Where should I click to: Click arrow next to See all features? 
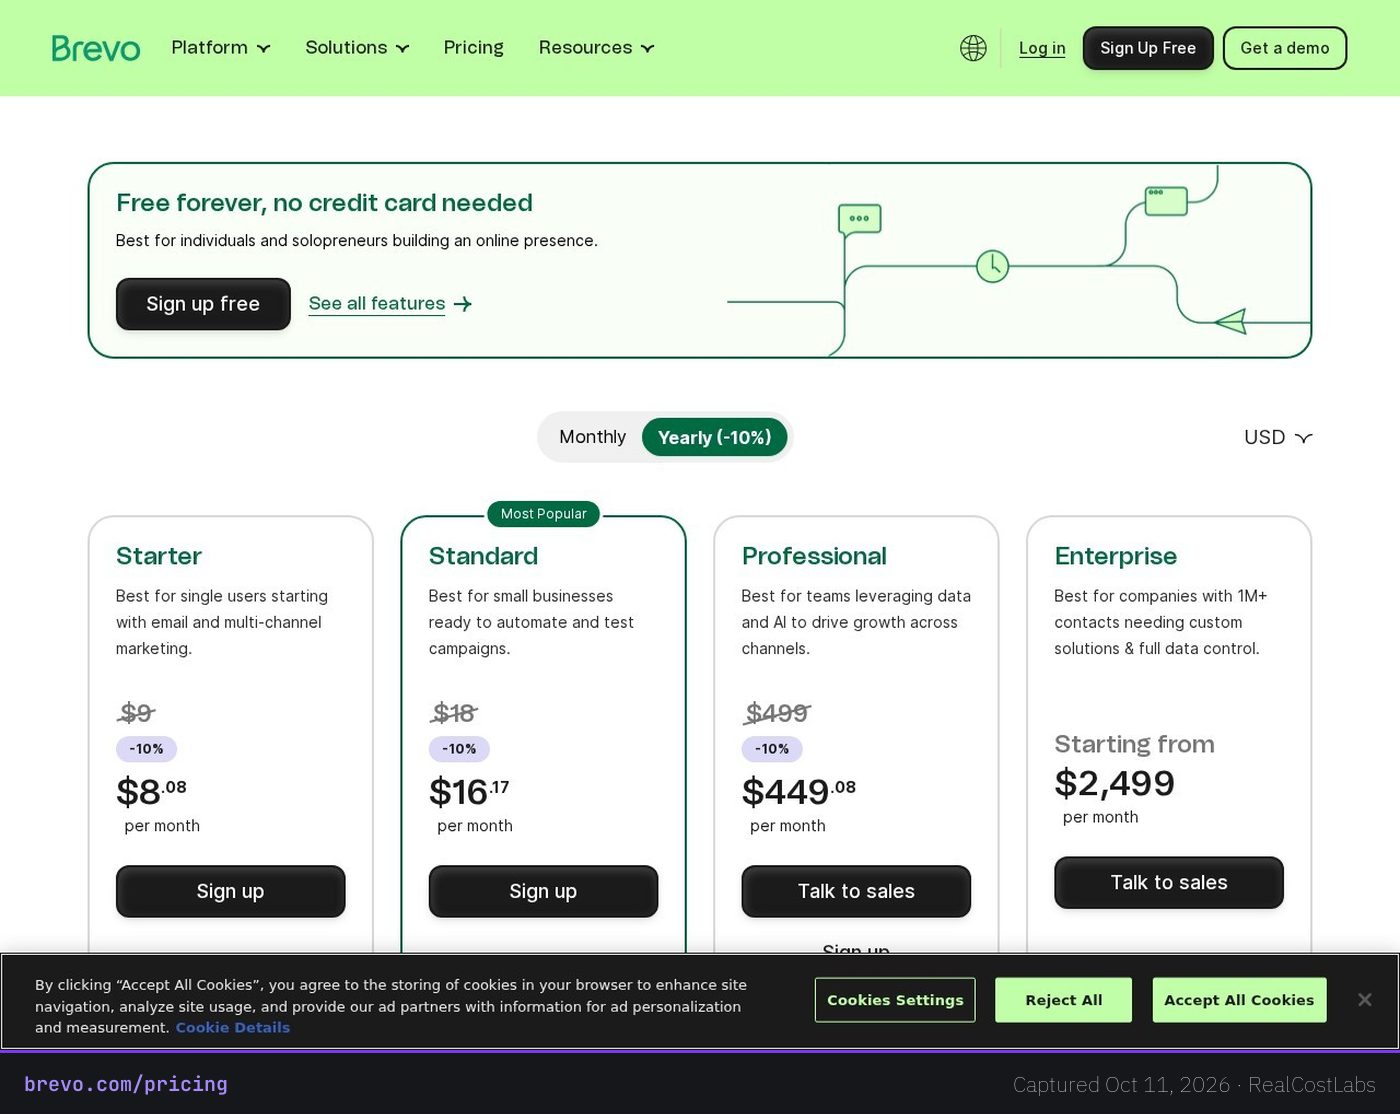click(463, 304)
